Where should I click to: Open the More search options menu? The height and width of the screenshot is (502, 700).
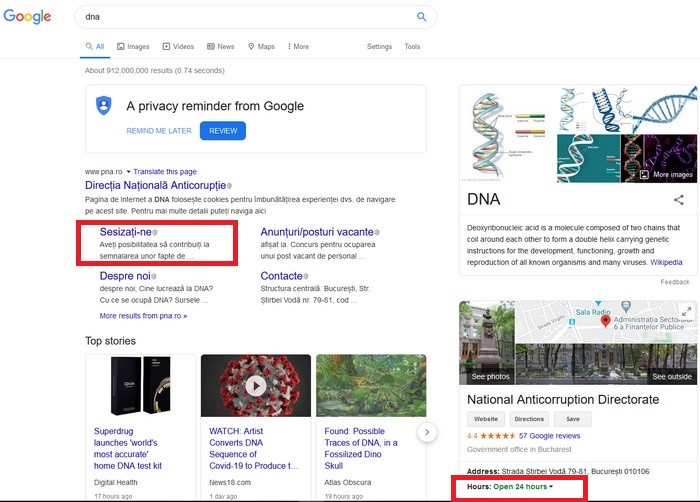click(x=298, y=46)
